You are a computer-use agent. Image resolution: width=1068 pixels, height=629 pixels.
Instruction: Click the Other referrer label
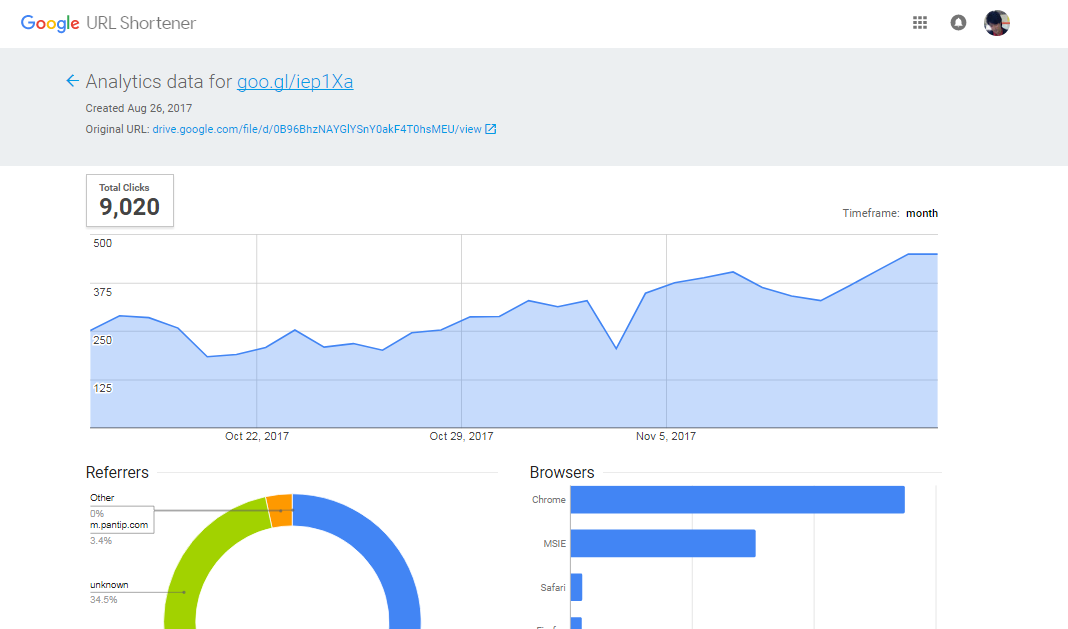(102, 497)
